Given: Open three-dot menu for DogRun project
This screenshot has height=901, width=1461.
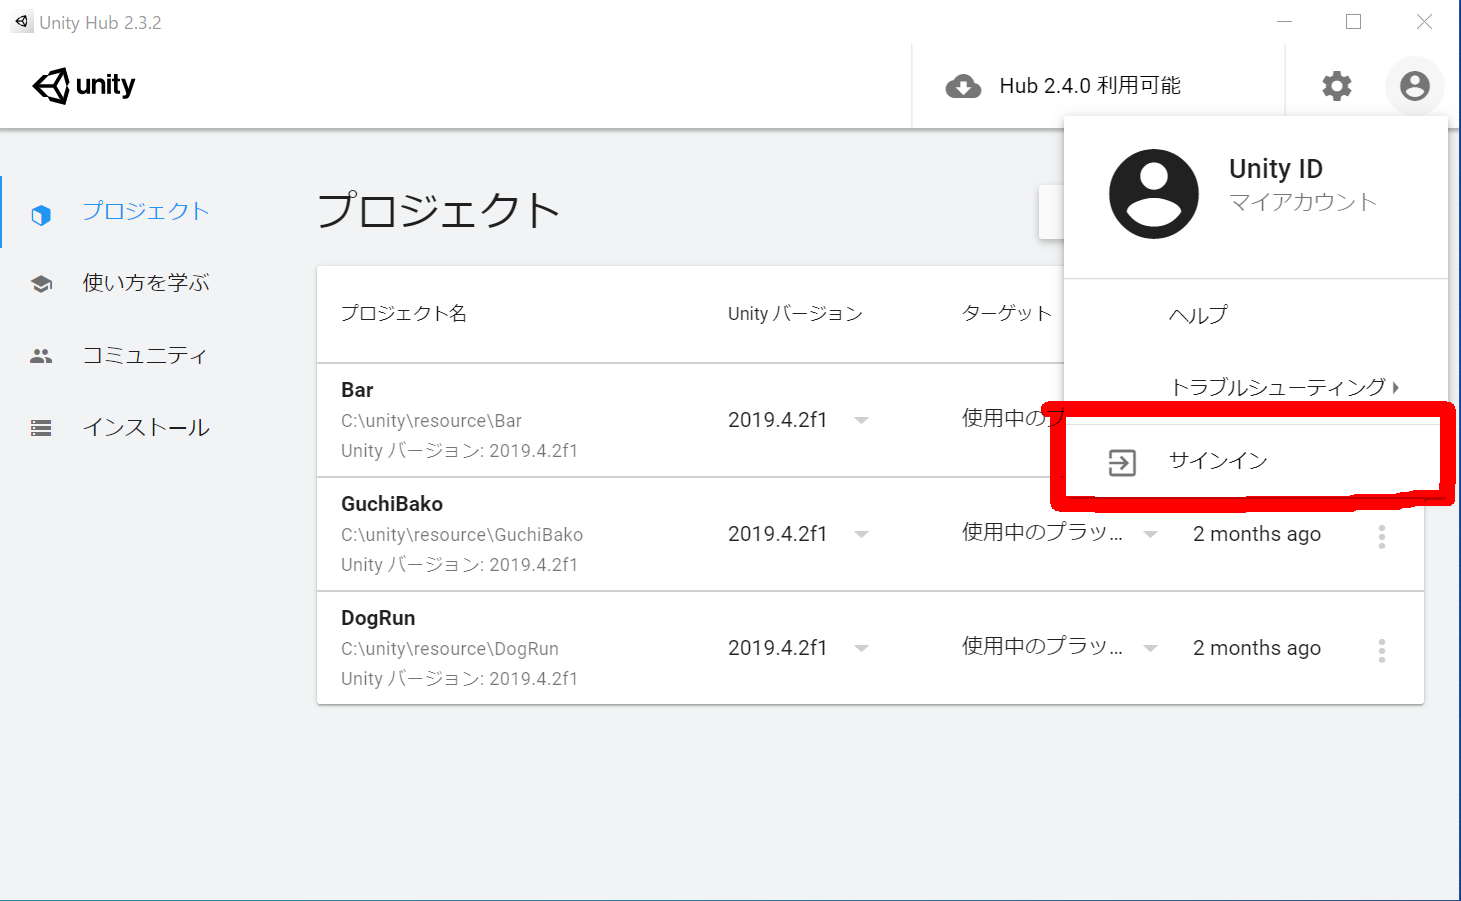Looking at the screenshot, I should [1382, 651].
